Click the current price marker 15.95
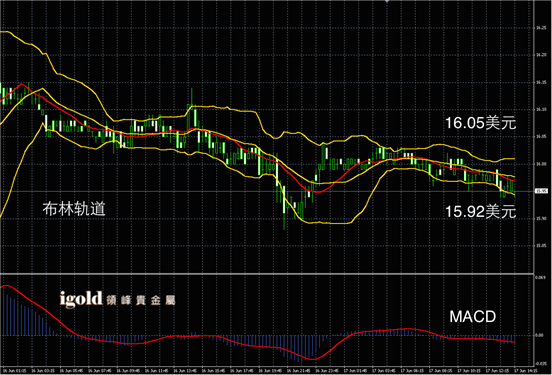This screenshot has height=375, width=552. [x=541, y=191]
